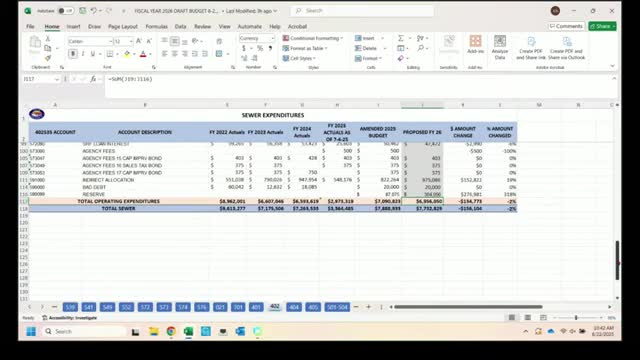Apply percent style

[x=260, y=48]
